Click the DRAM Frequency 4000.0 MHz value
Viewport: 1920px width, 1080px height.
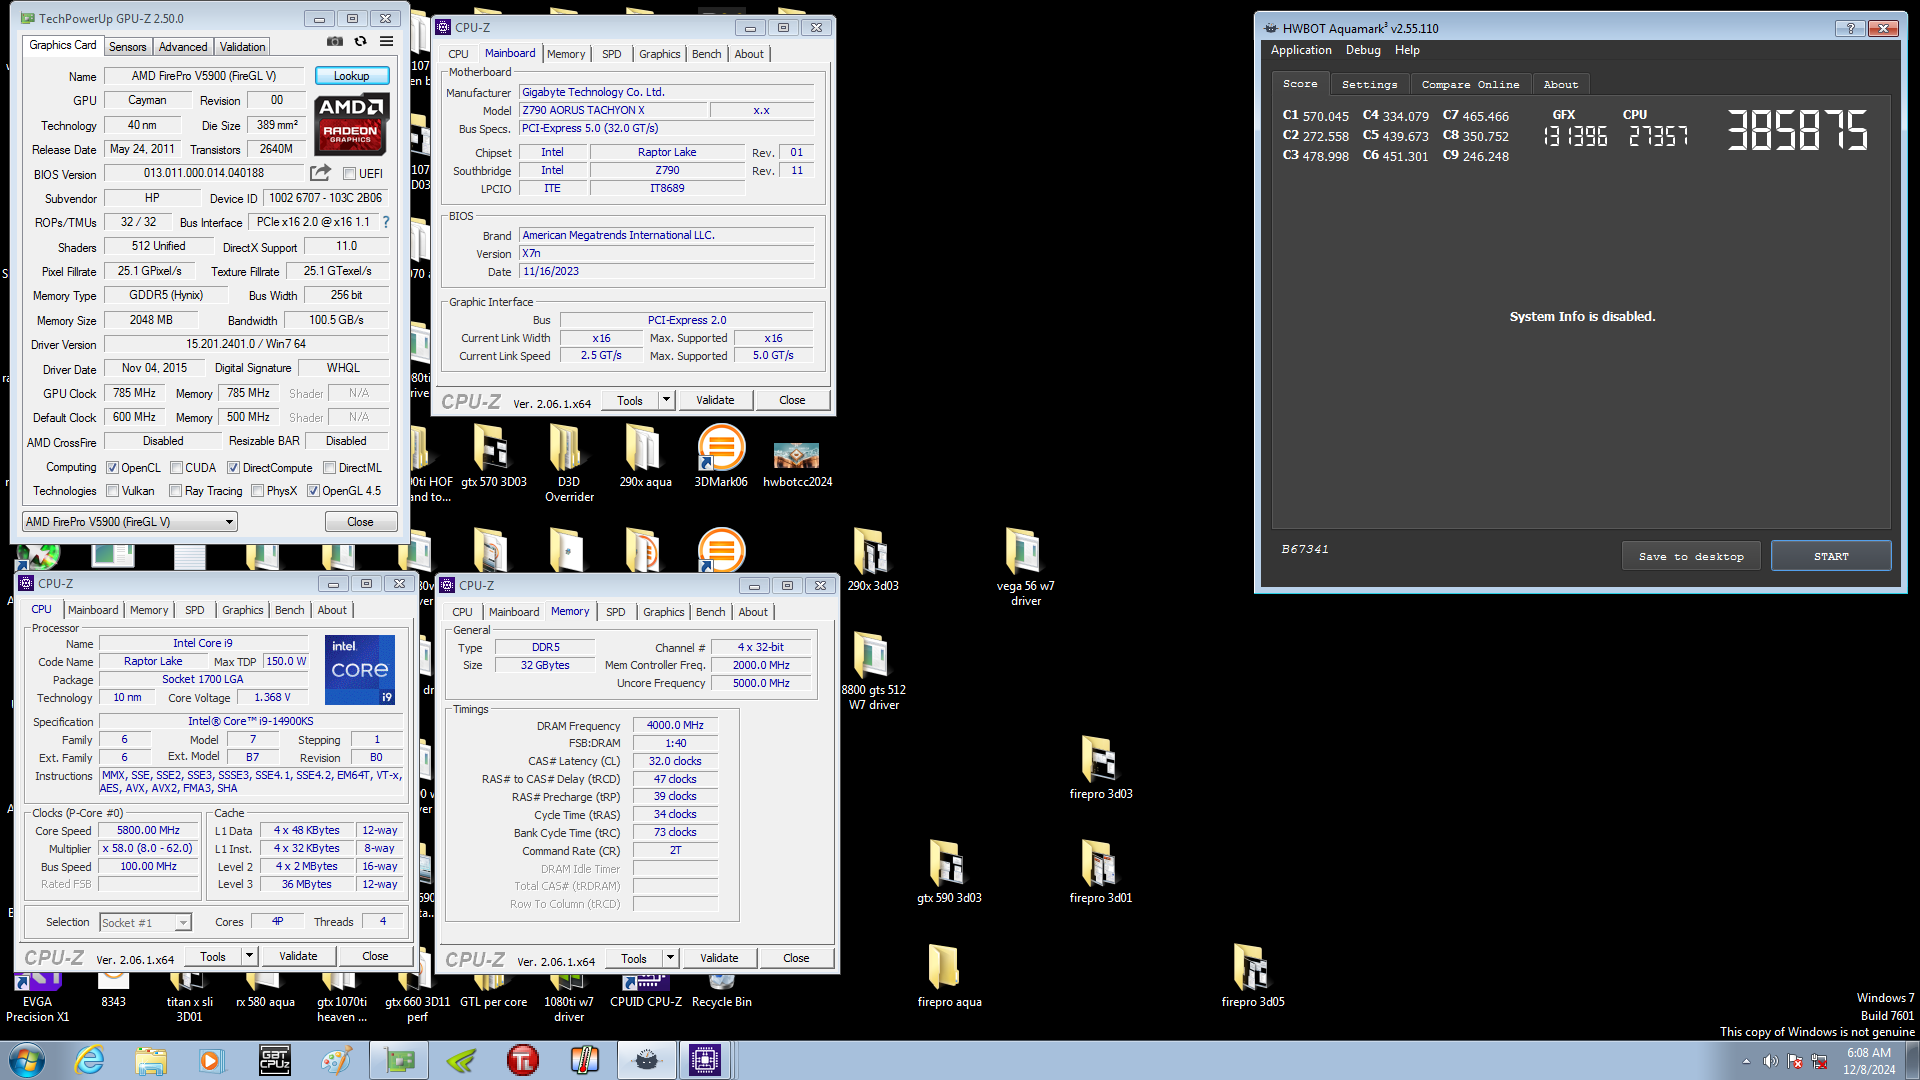coord(675,726)
